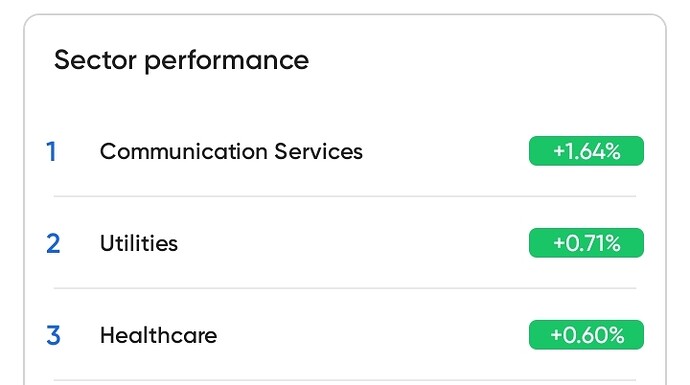Click divider line below Utilities row
The image size is (690, 385).
tap(345, 288)
